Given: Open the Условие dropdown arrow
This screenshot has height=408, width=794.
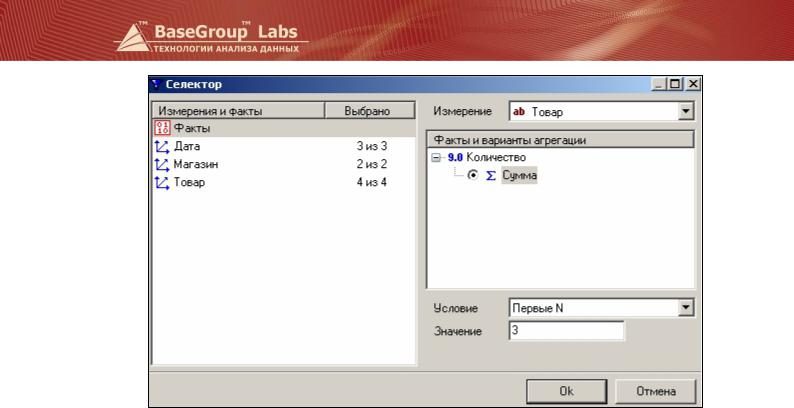Looking at the screenshot, I should [x=685, y=307].
